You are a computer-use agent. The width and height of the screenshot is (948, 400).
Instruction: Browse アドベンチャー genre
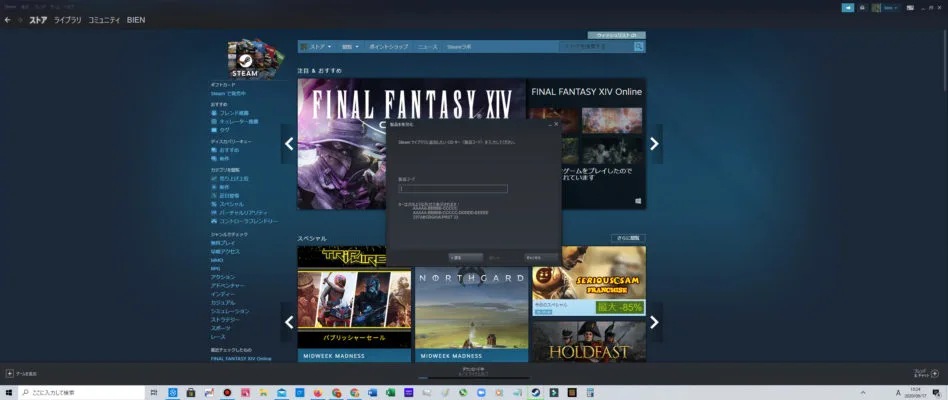pos(227,285)
